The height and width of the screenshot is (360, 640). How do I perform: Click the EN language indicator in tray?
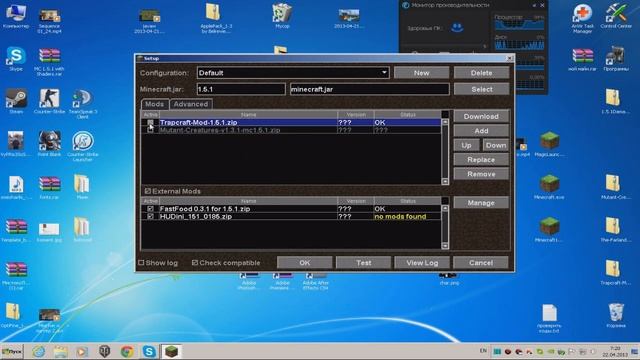(x=483, y=351)
